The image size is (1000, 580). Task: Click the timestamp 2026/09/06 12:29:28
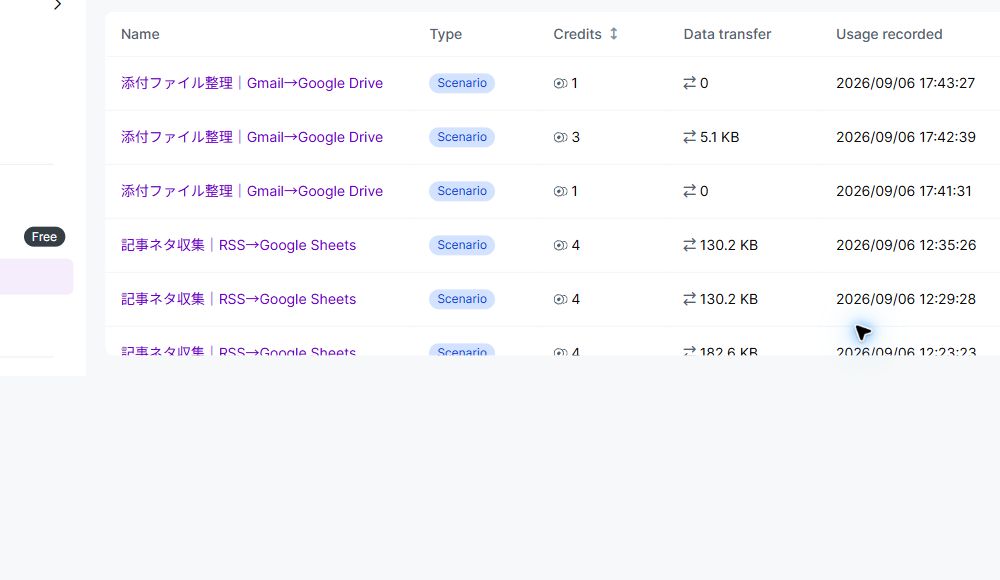pos(906,299)
